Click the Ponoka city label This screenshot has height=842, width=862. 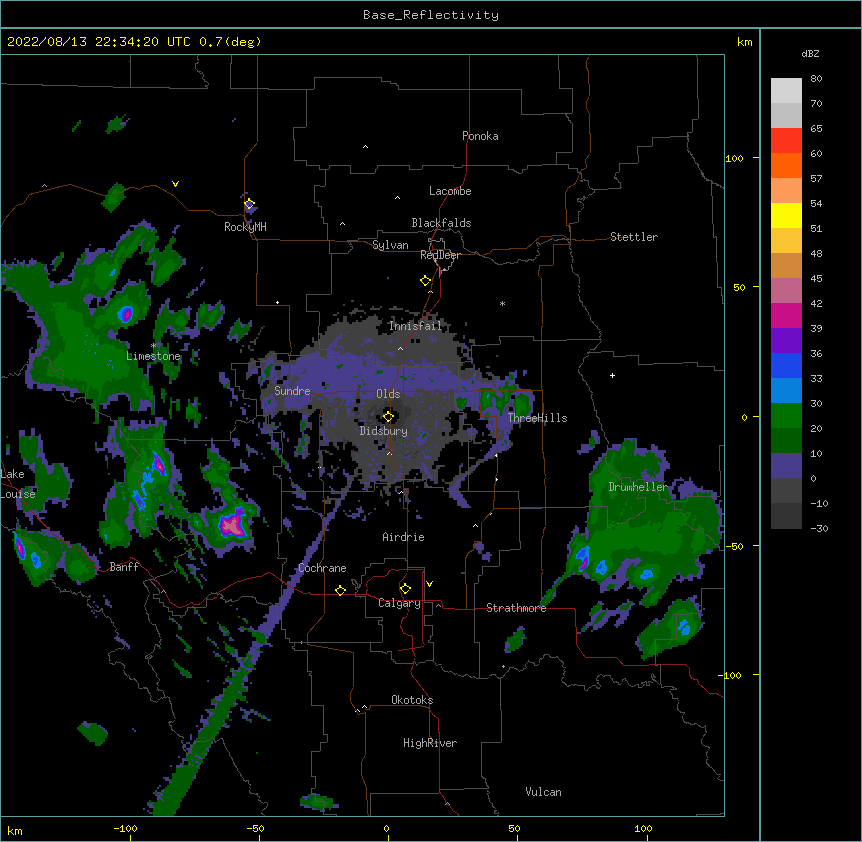(x=480, y=136)
